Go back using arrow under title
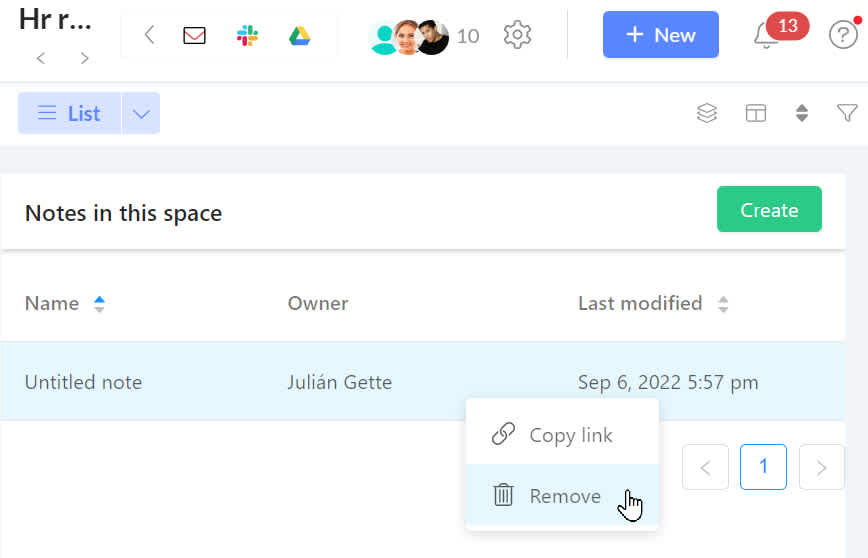This screenshot has width=868, height=558. [x=41, y=58]
